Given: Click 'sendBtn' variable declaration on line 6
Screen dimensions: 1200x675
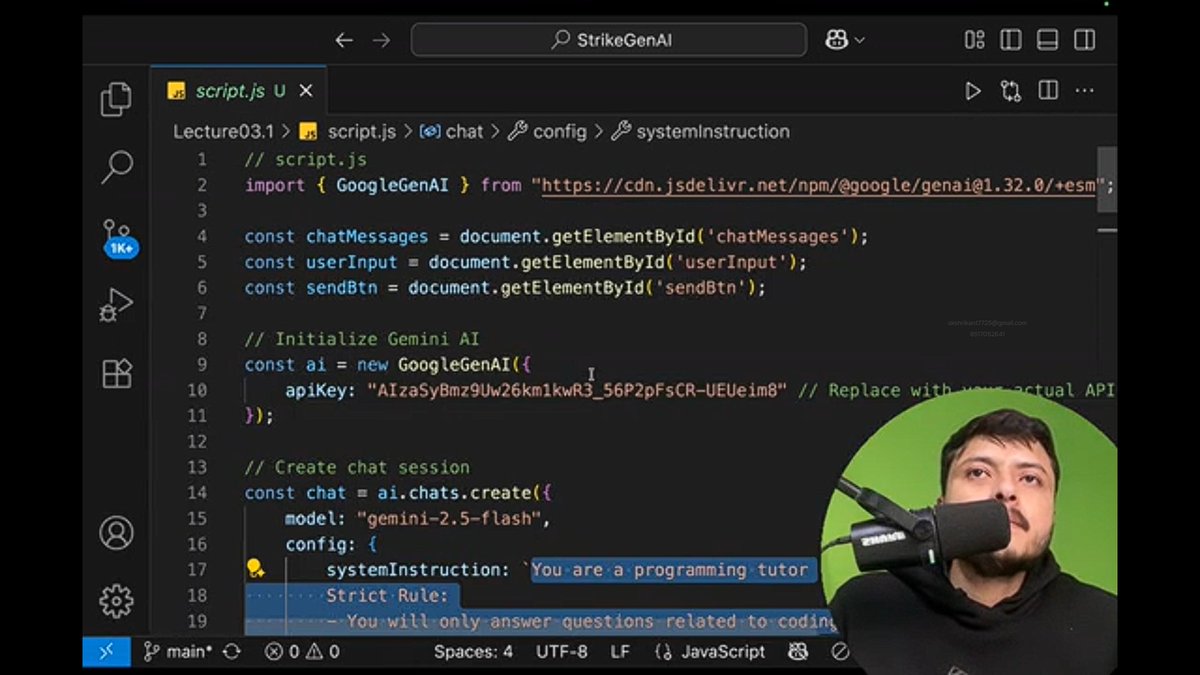Looking at the screenshot, I should (342, 287).
